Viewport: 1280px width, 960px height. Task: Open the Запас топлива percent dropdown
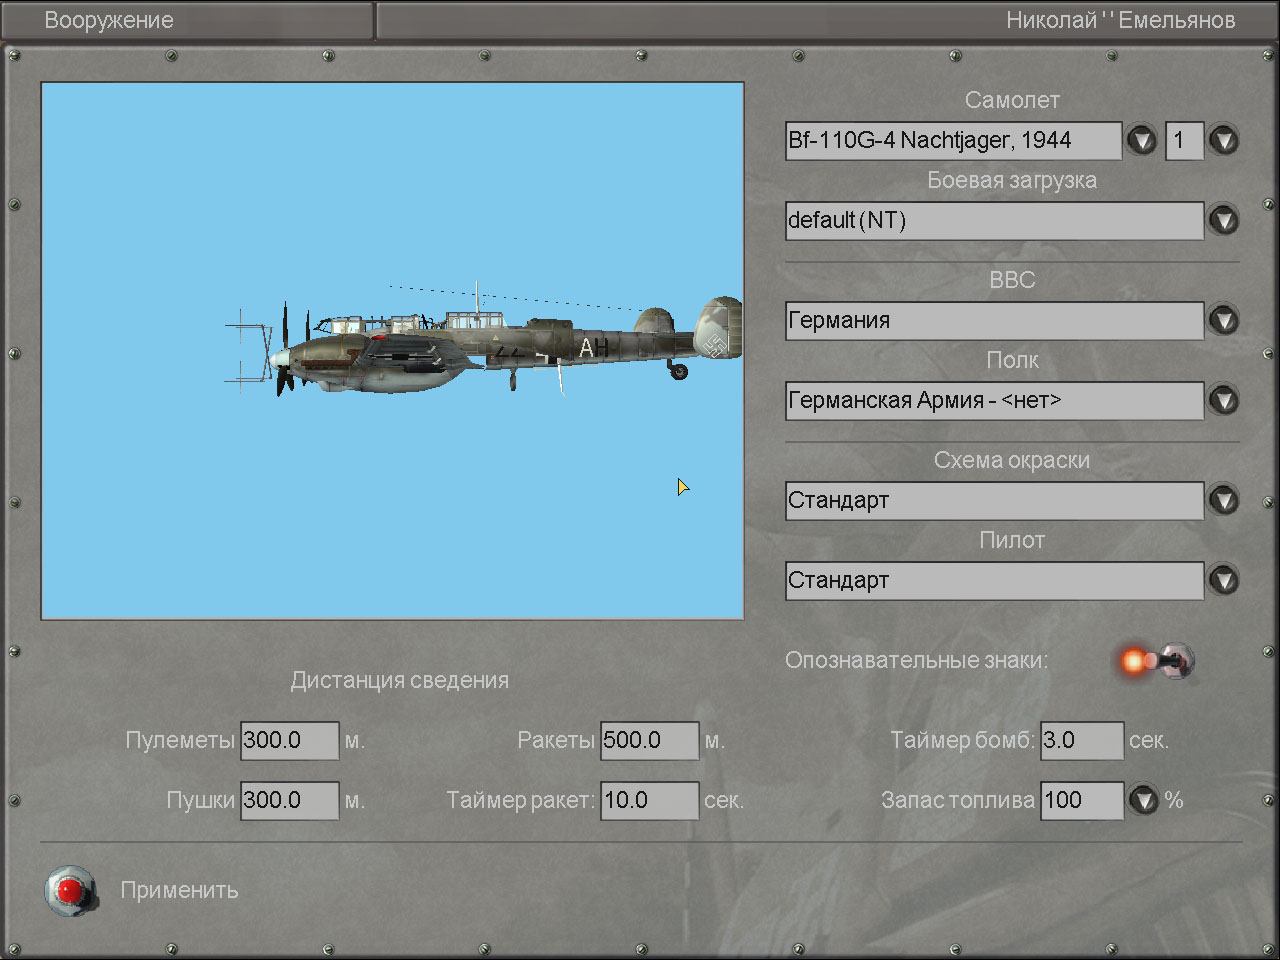tap(1143, 800)
